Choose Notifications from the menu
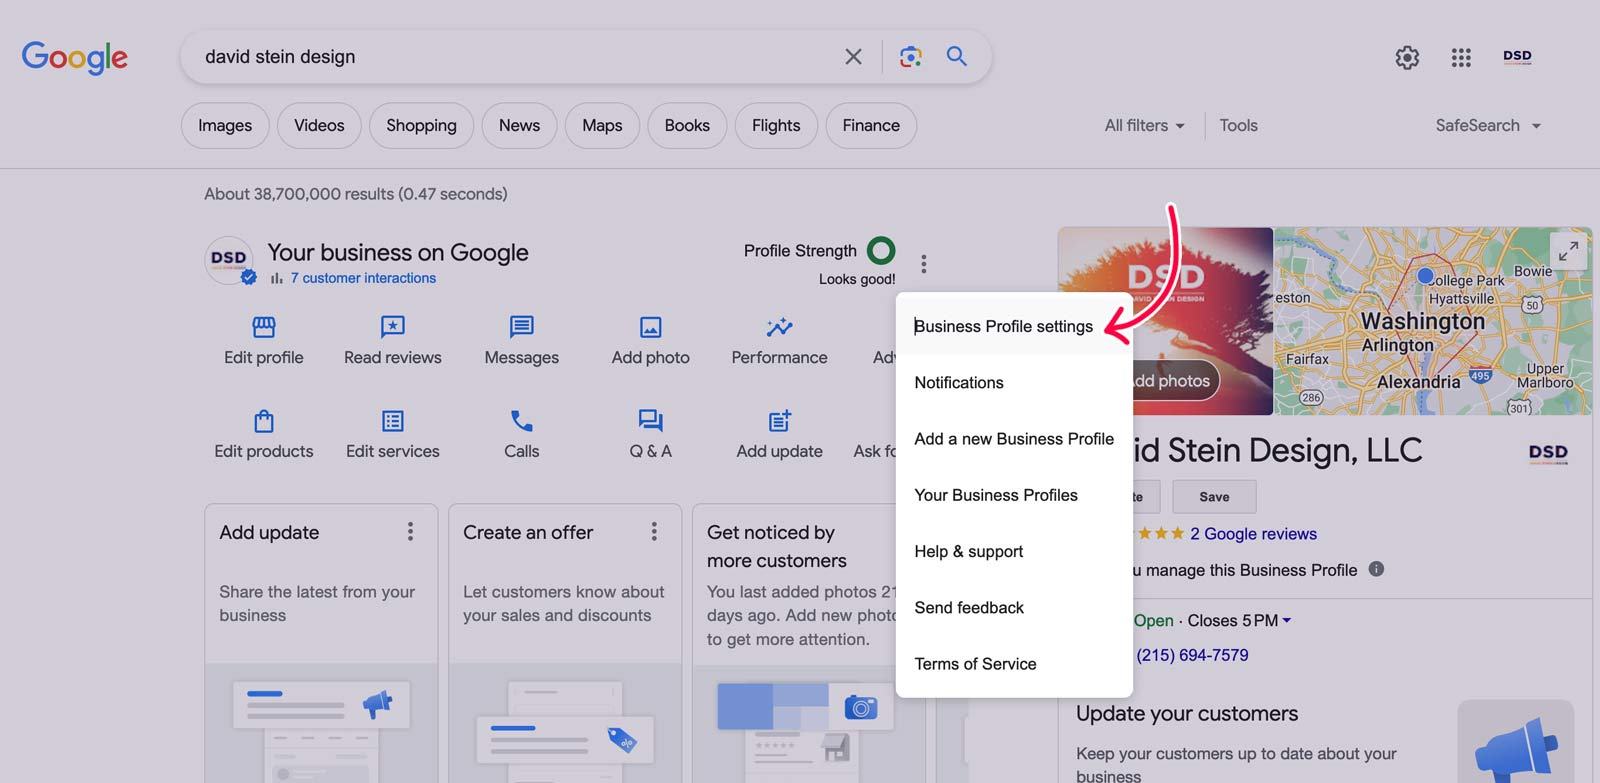The image size is (1600, 783). pos(959,383)
